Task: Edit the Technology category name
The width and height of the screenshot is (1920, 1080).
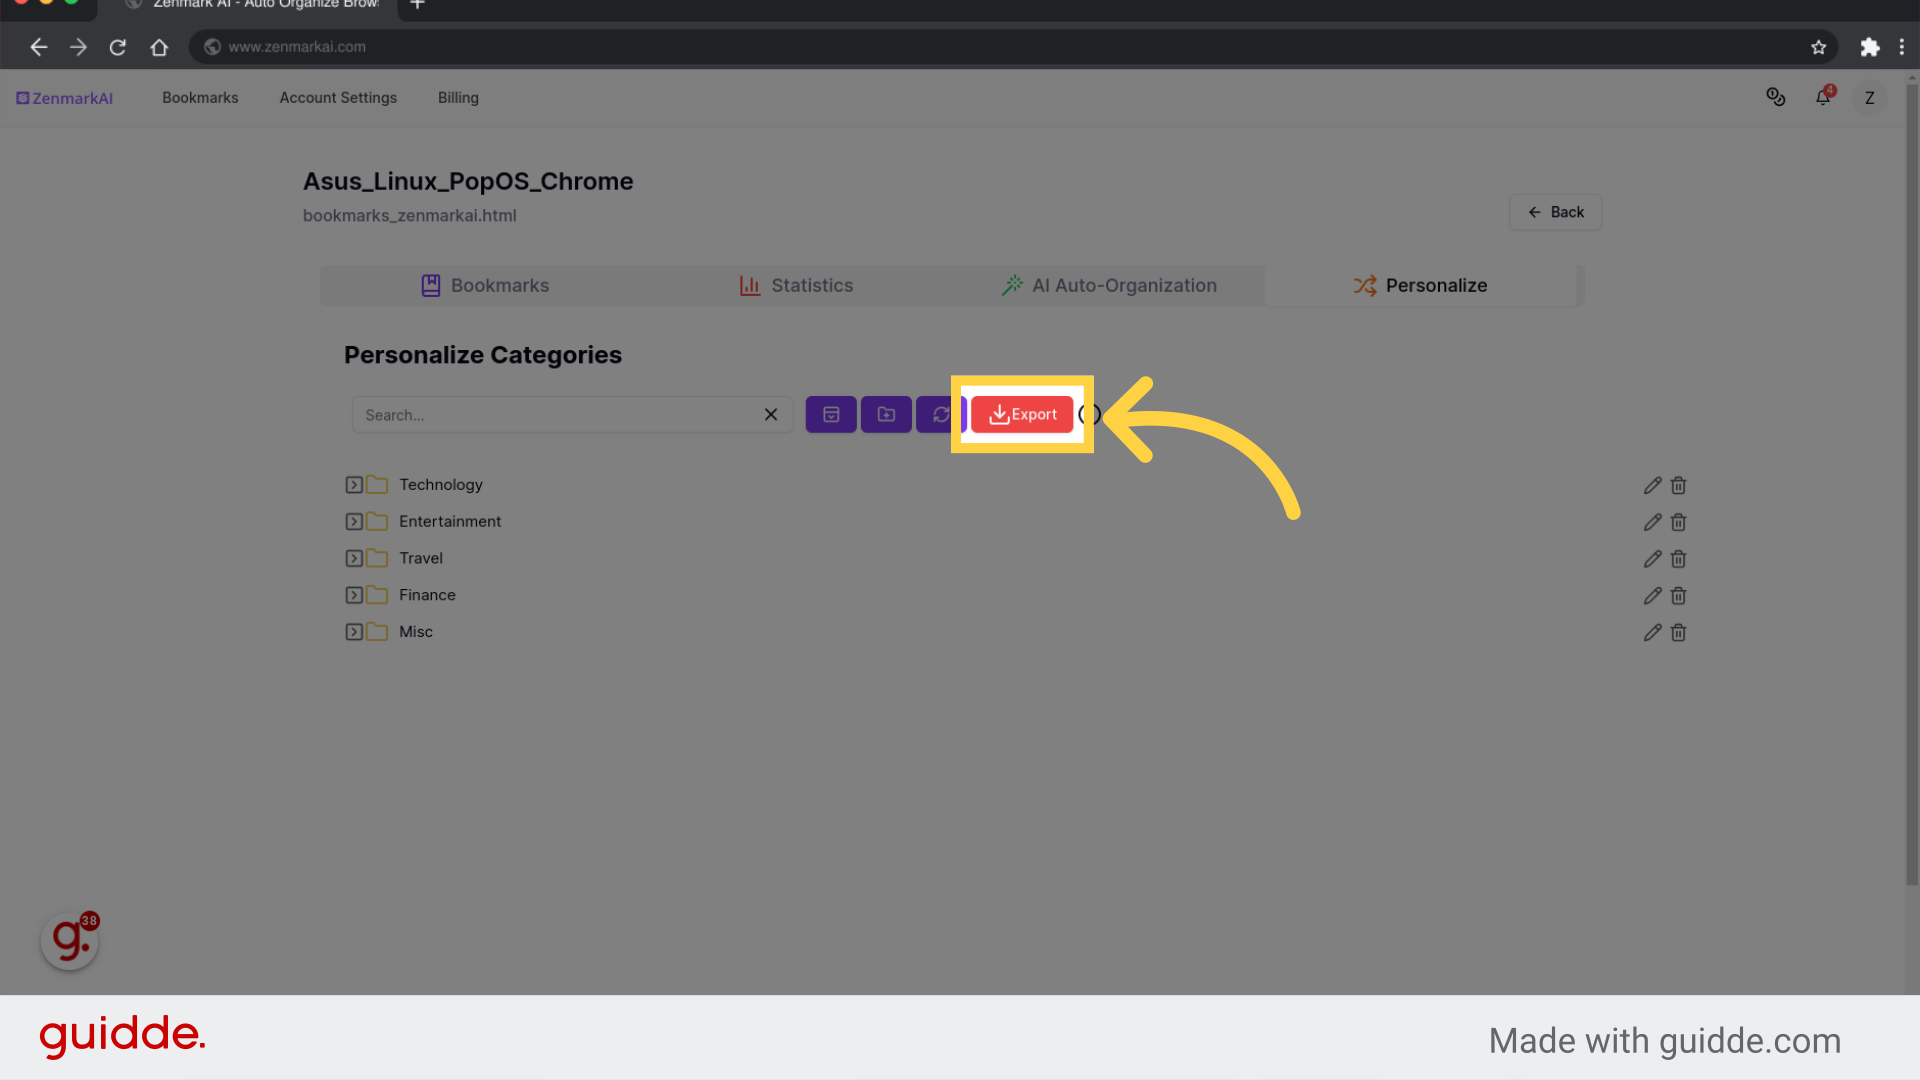Action: pos(1652,485)
